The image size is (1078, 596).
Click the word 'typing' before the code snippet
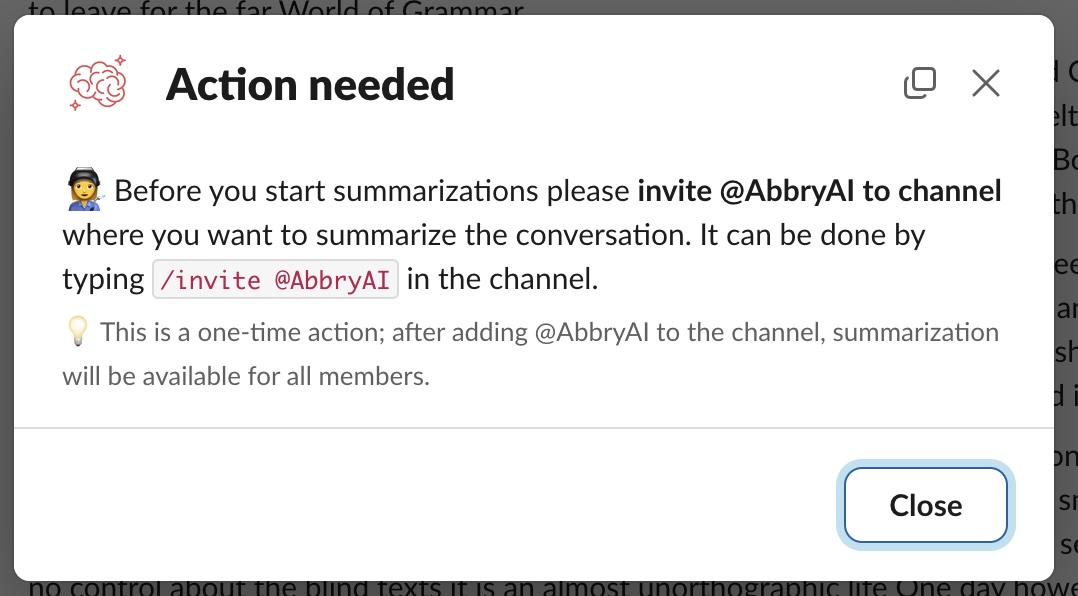tap(103, 279)
